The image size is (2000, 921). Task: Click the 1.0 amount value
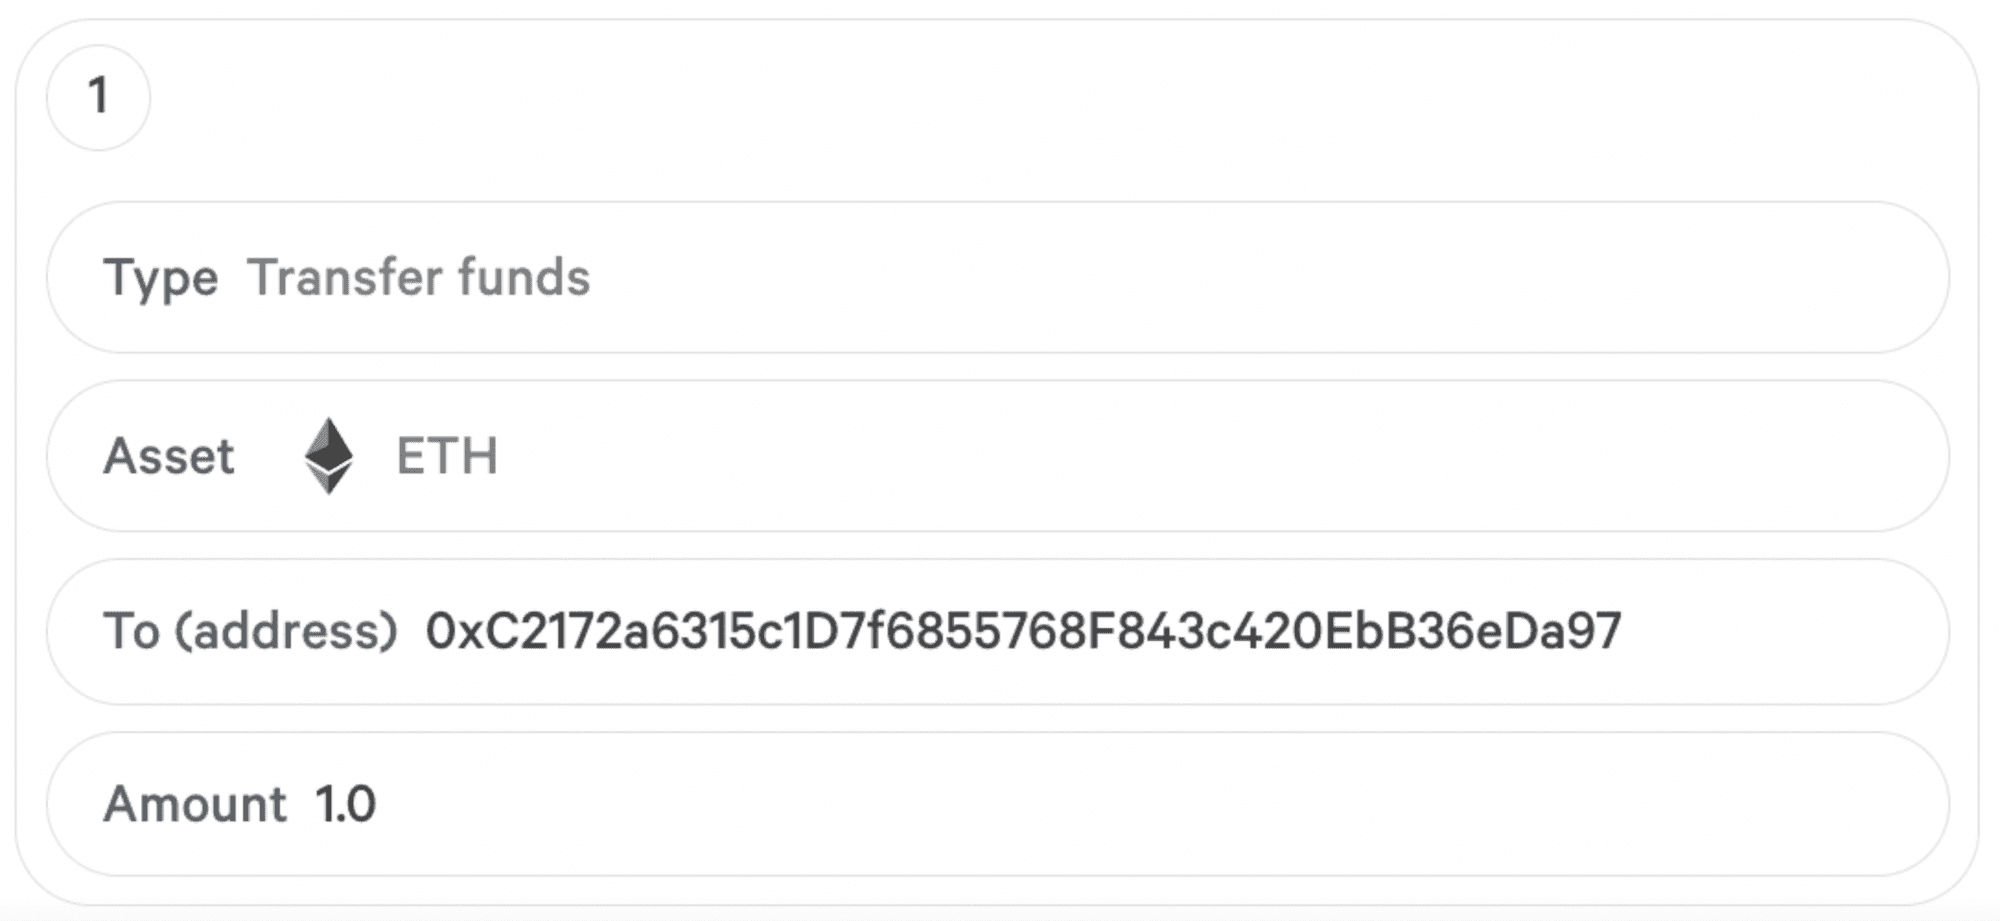click(345, 804)
